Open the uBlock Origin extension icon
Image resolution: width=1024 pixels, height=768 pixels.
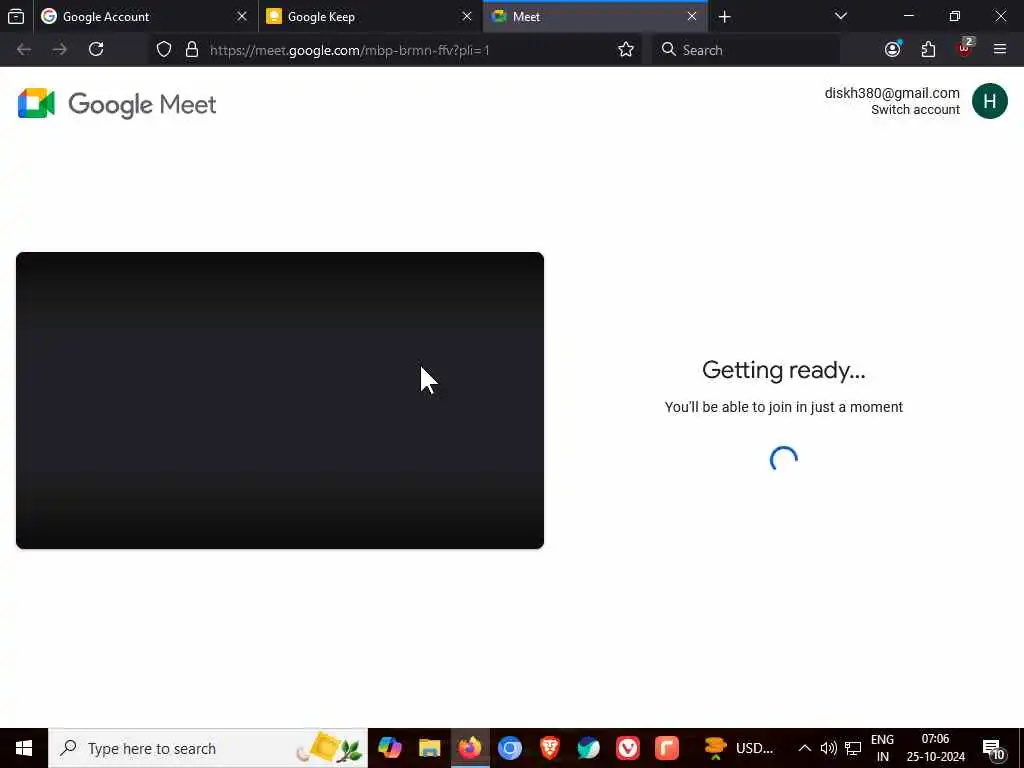point(965,48)
